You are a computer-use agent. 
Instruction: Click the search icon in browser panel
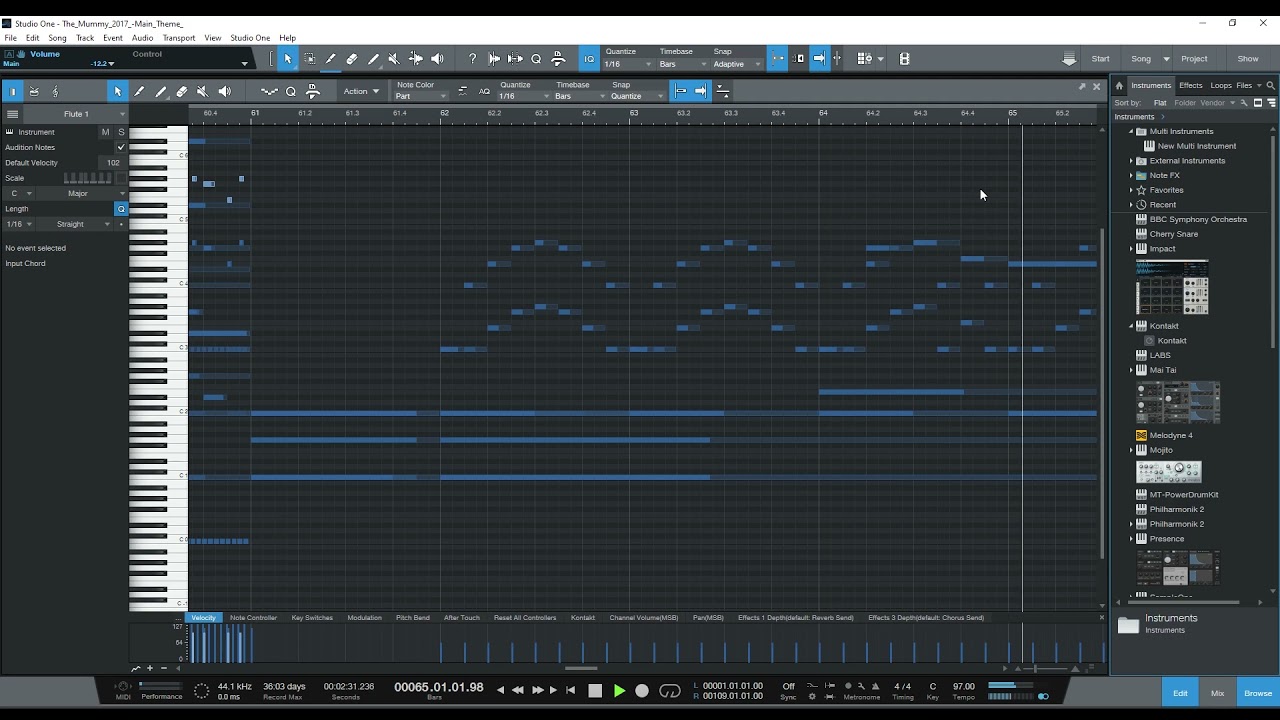tap(1271, 86)
